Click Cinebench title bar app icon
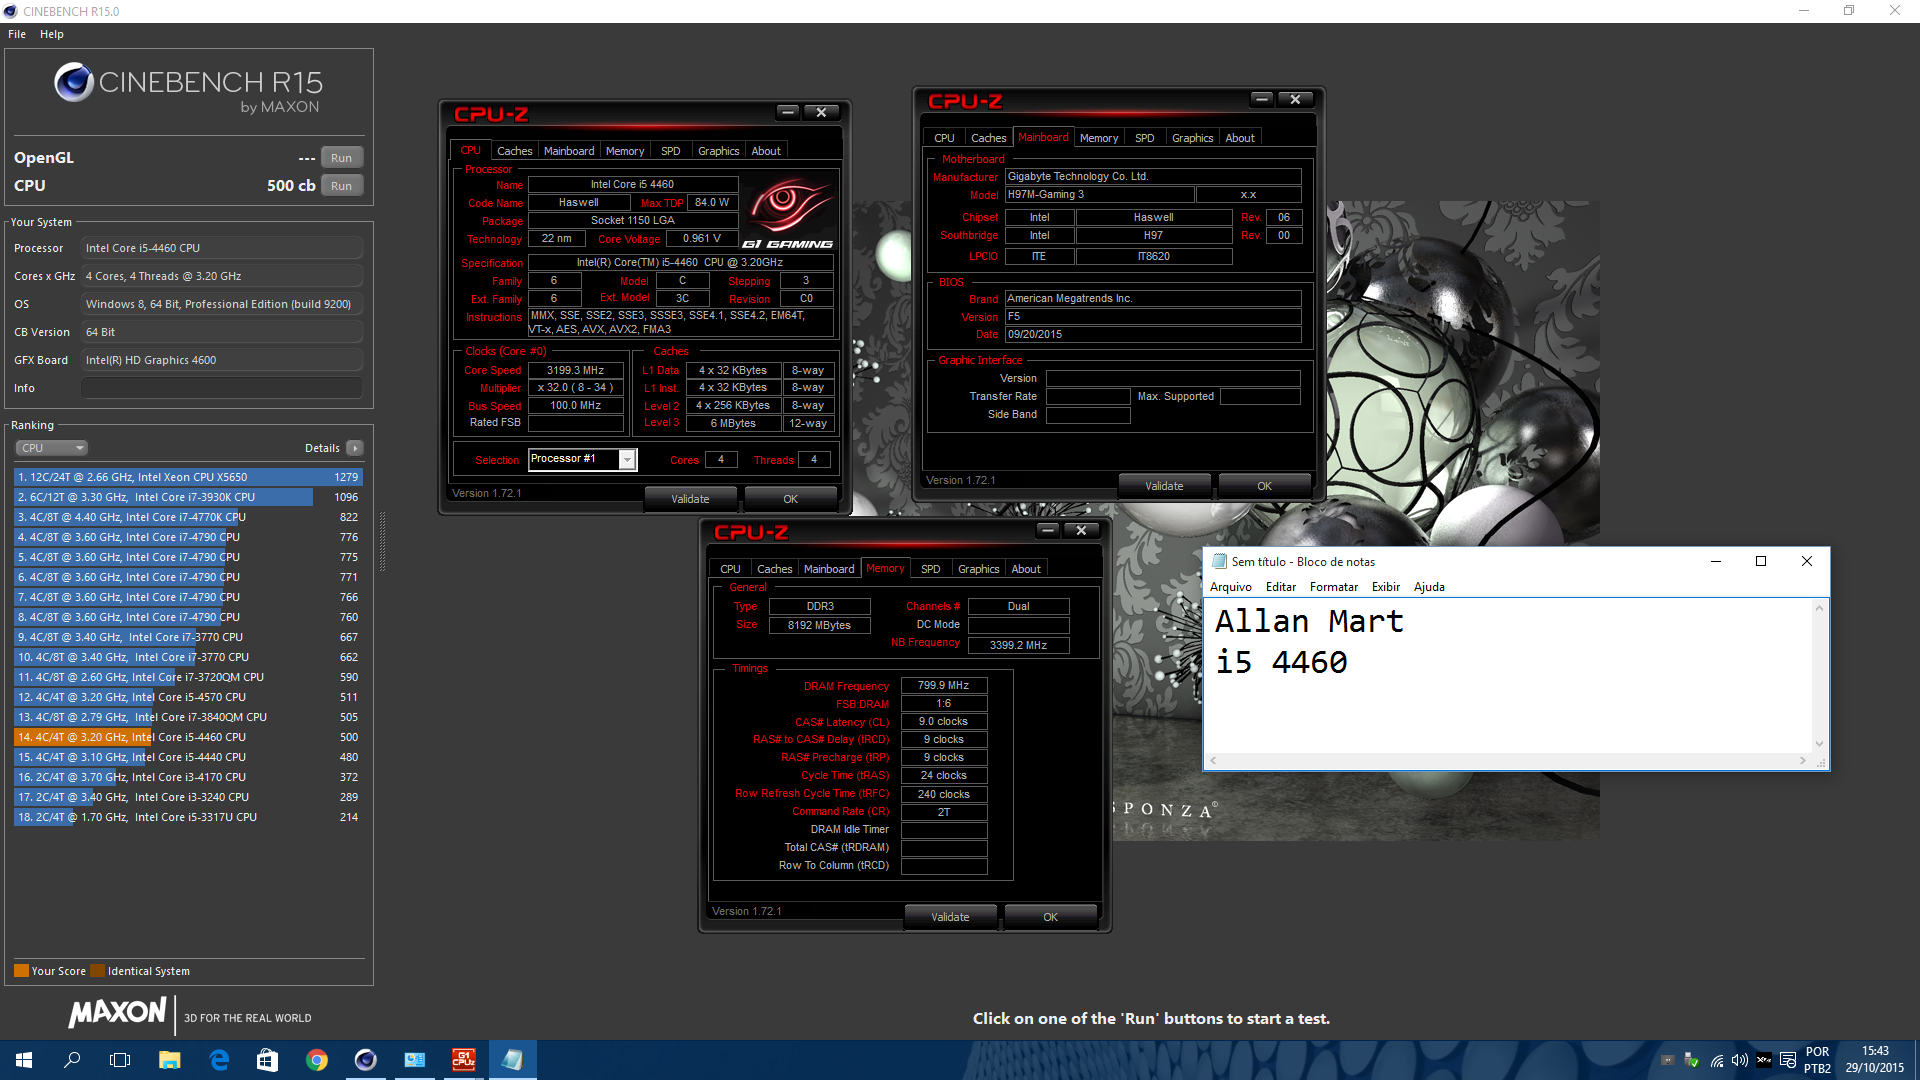The width and height of the screenshot is (1920, 1080). [x=10, y=11]
